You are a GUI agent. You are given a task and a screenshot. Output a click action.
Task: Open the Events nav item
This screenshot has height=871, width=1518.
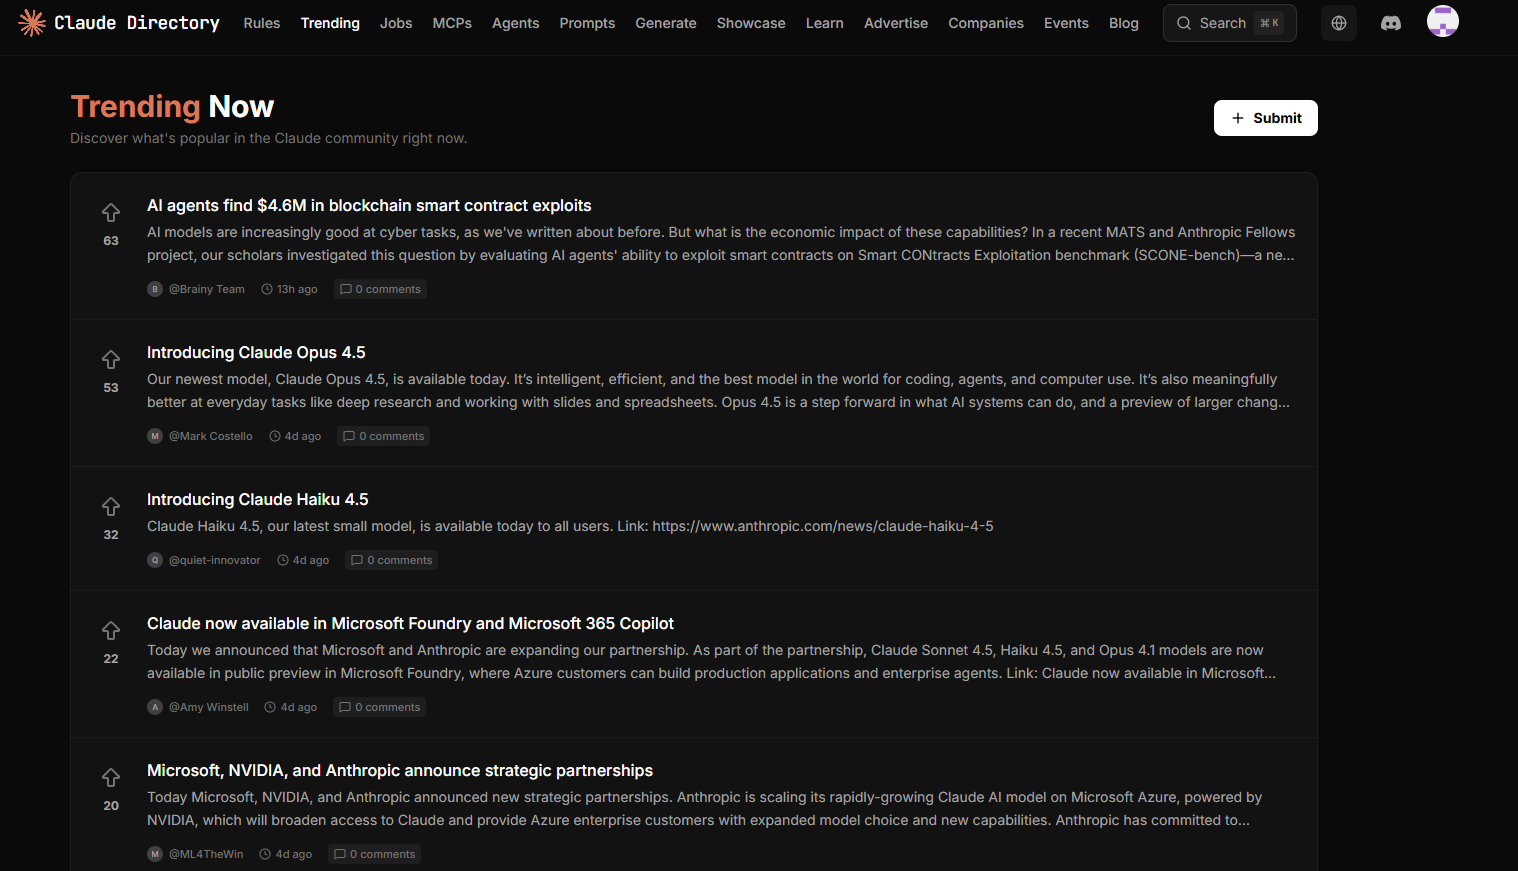1066,23
